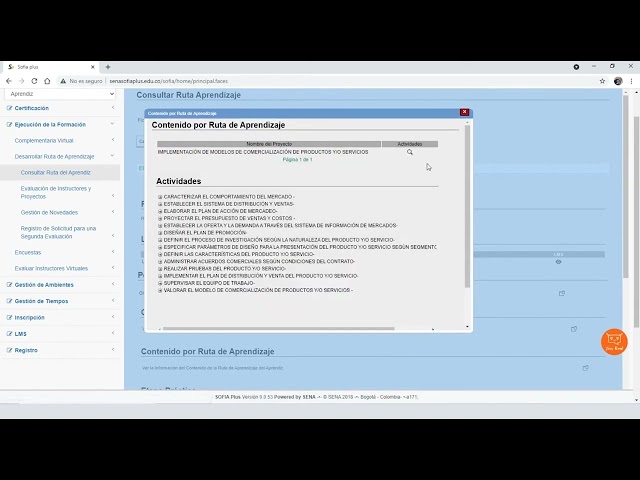Open Chrome three-dot menu
Image resolution: width=640 pixels, height=480 pixels.
tap(631, 81)
